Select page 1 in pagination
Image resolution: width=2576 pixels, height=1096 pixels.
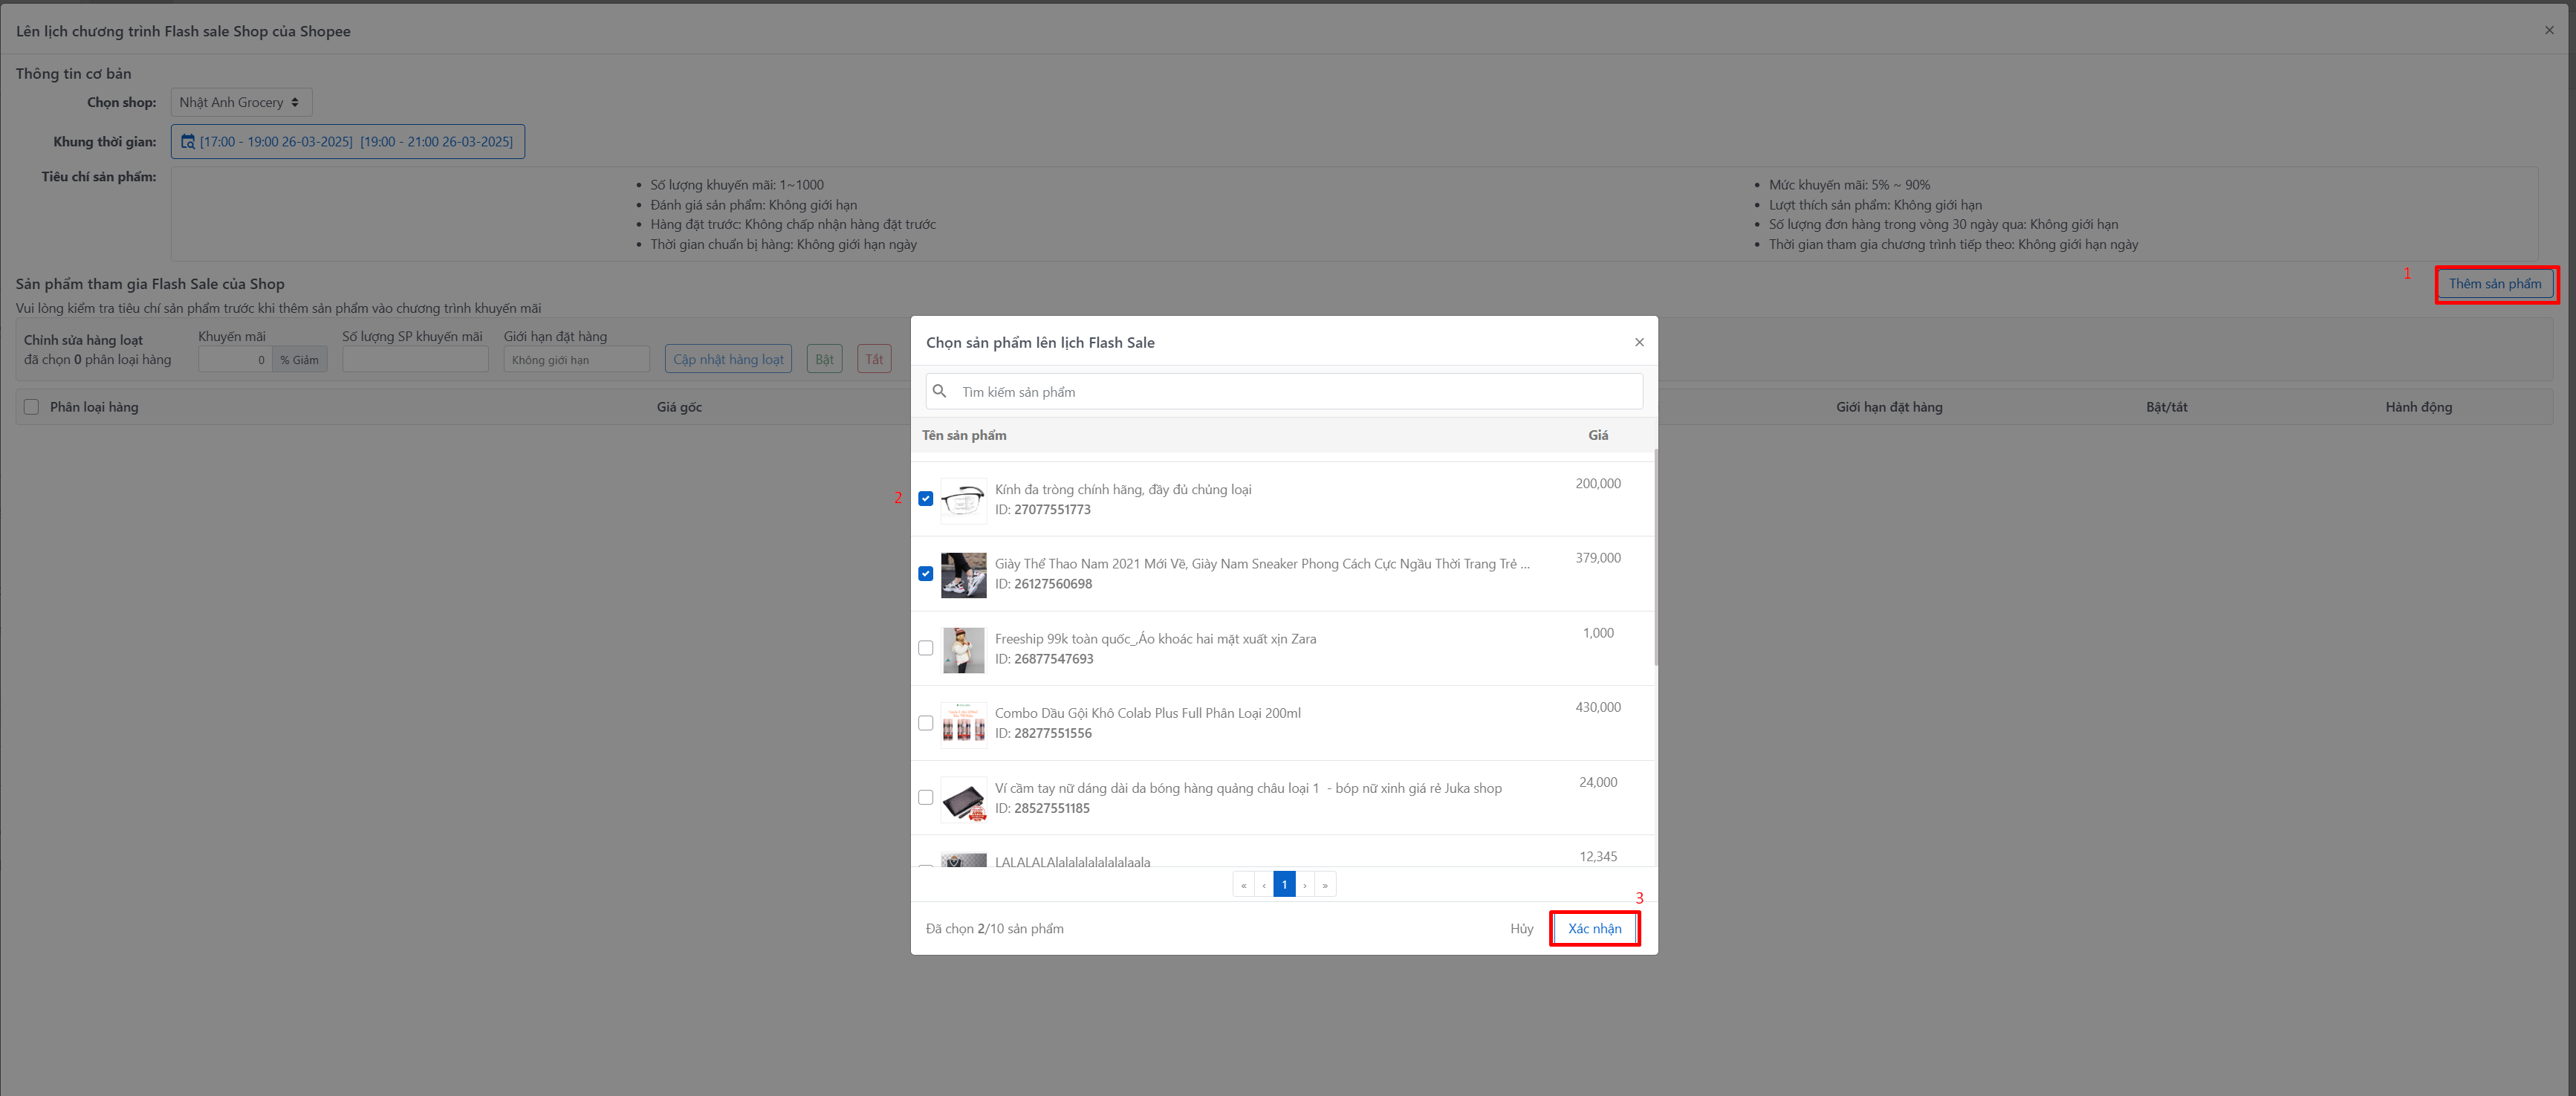[x=1284, y=884]
